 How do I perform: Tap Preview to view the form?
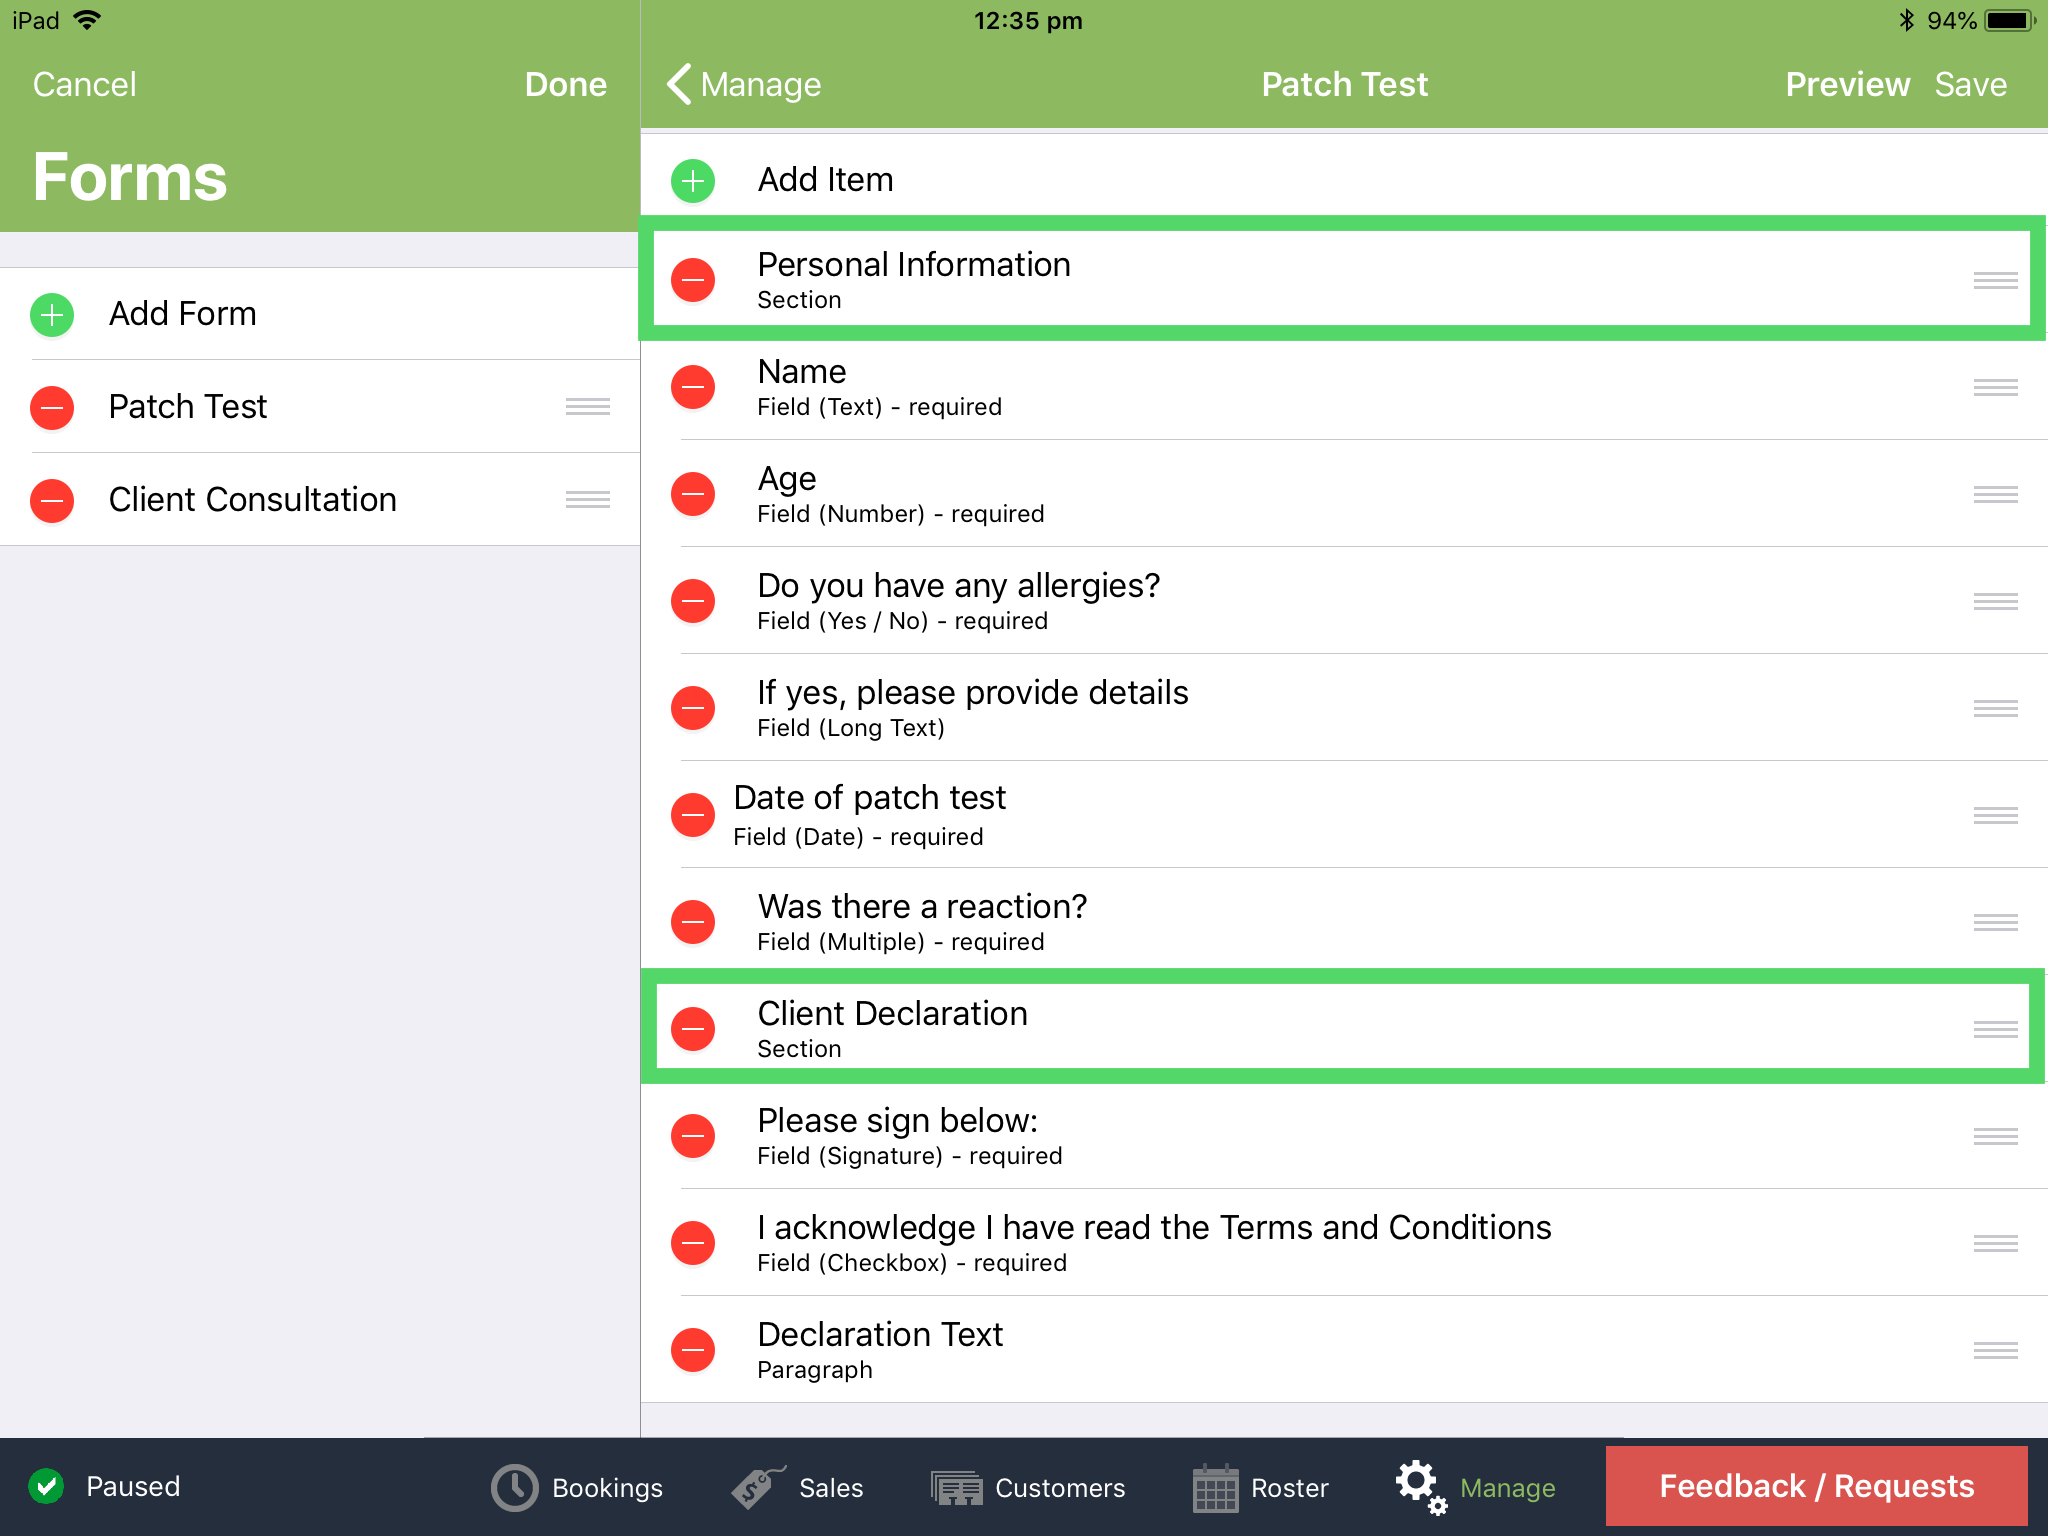pos(1847,84)
